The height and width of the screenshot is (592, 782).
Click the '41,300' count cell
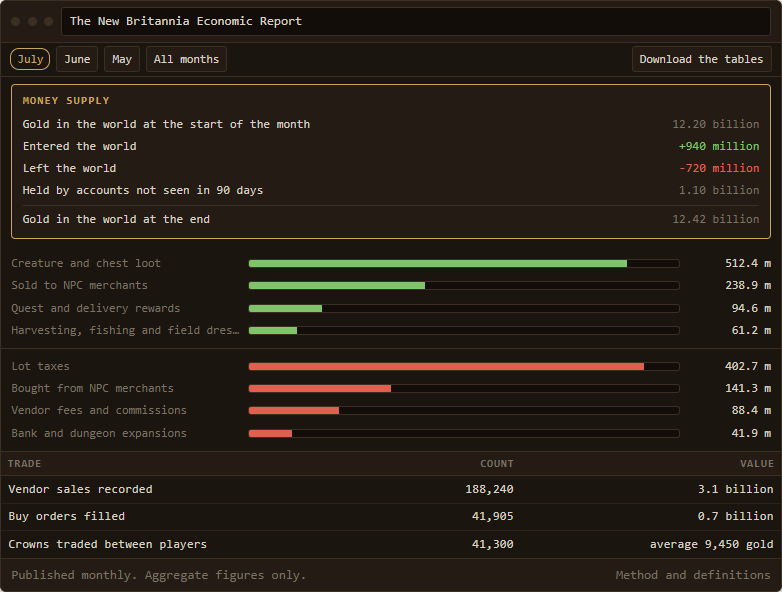pos(492,544)
